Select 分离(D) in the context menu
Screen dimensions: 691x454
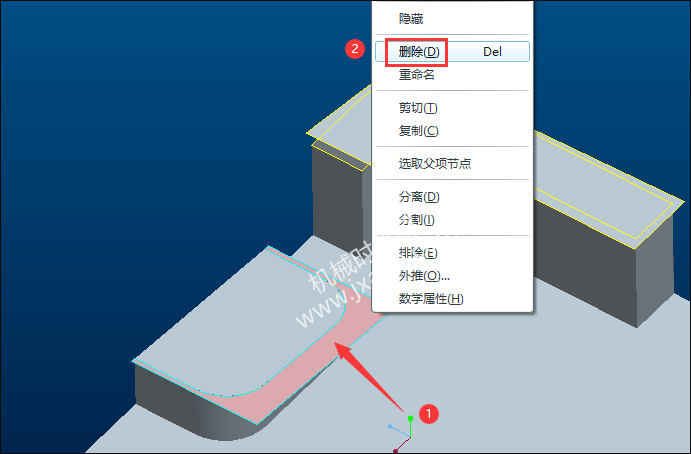click(x=419, y=197)
